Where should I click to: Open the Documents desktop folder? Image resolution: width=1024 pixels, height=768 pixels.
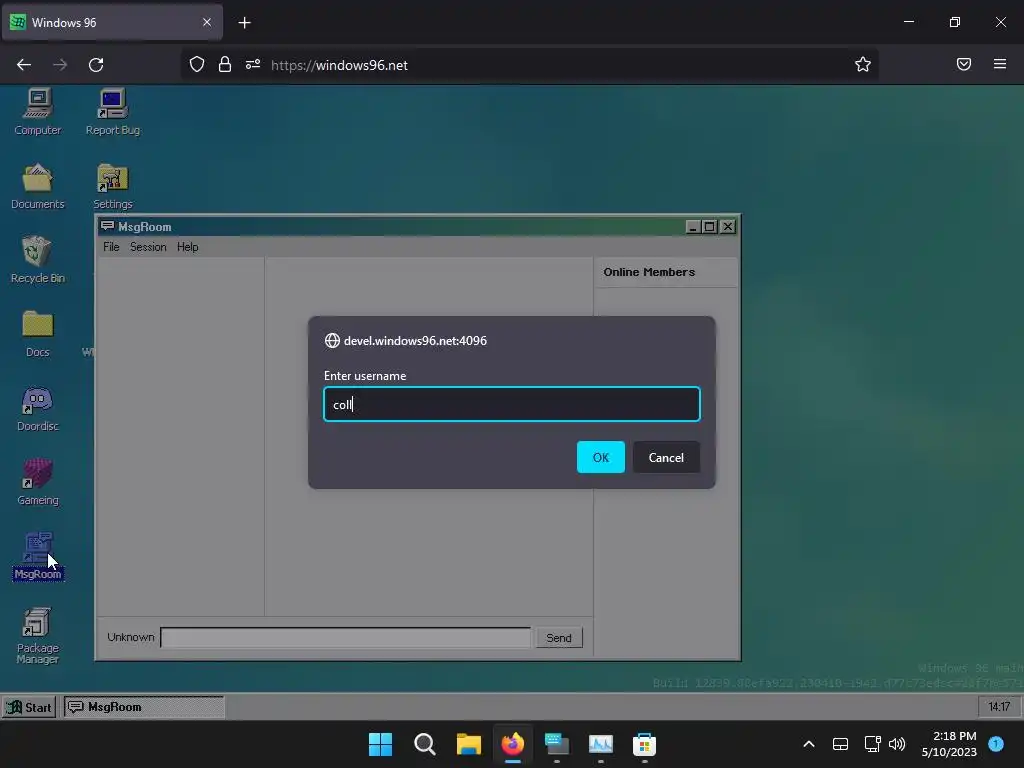(x=38, y=186)
